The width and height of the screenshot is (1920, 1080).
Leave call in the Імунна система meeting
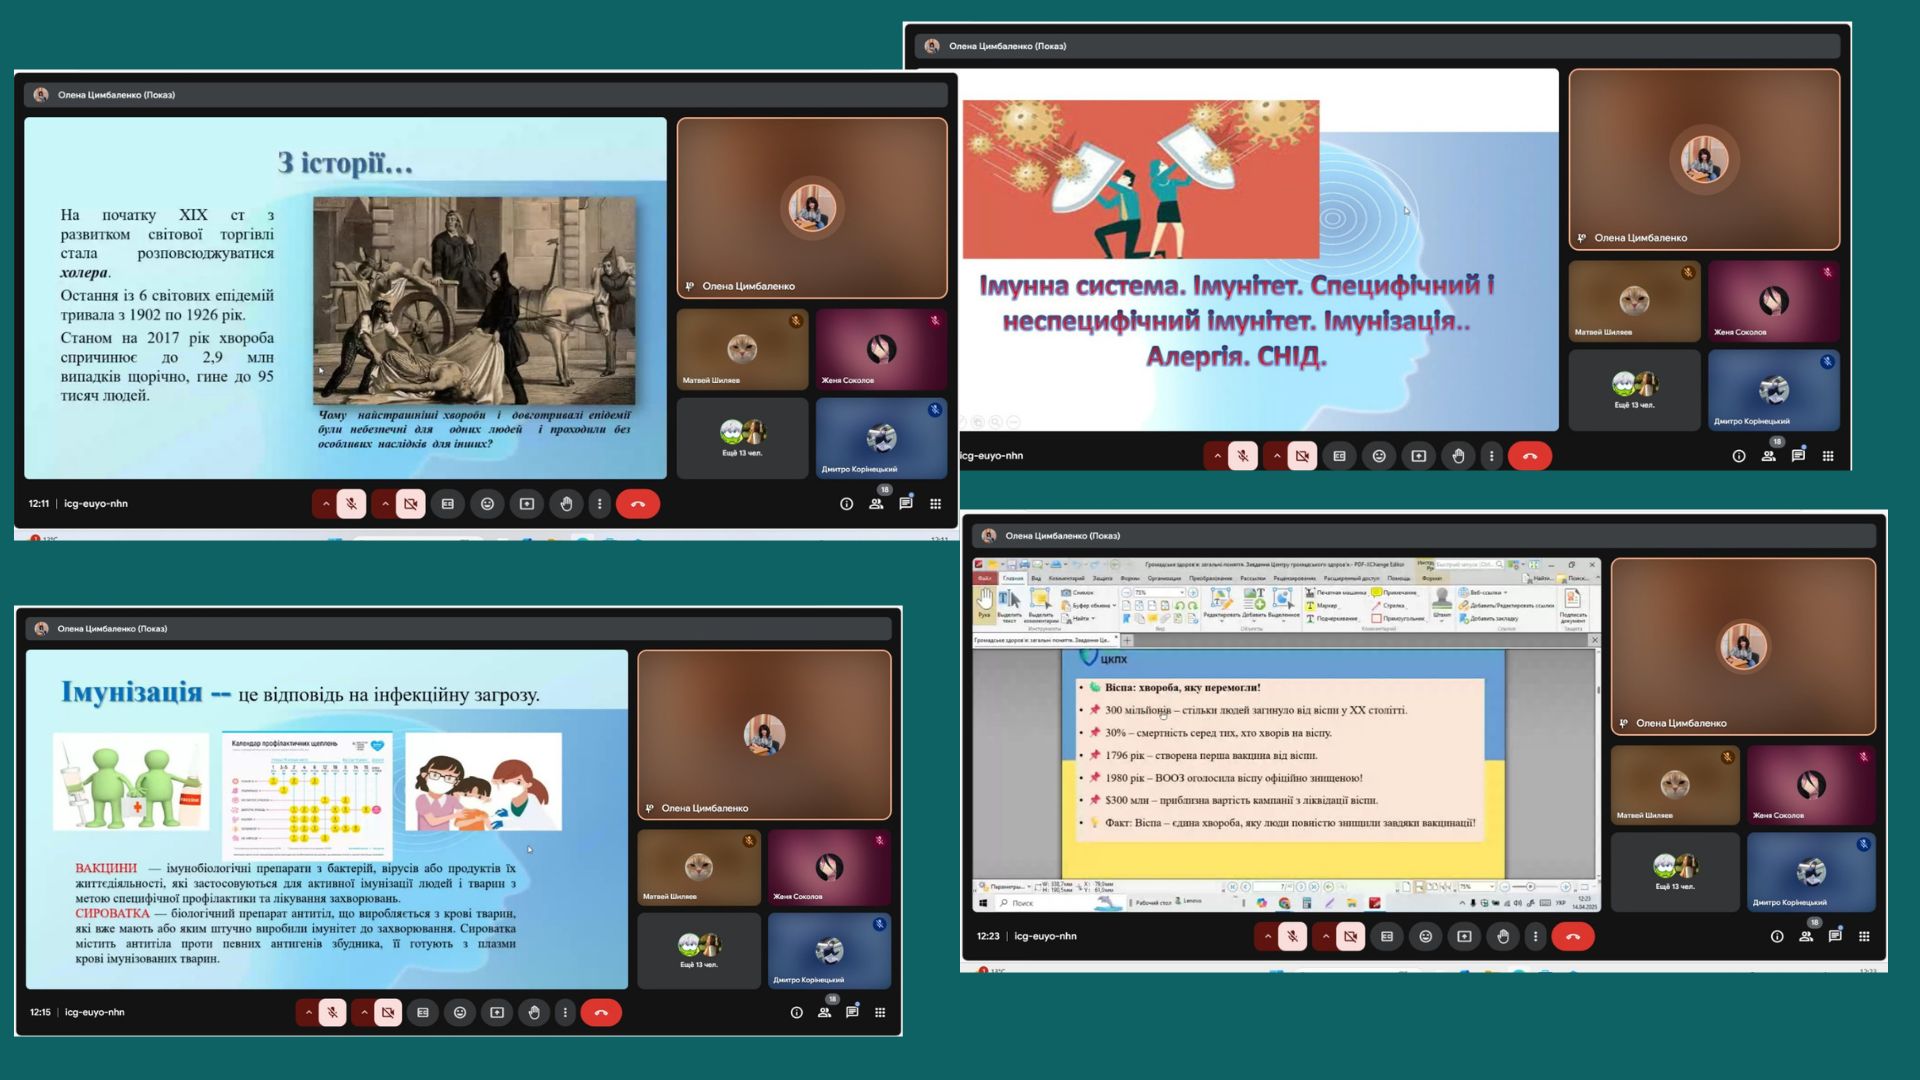point(1530,456)
